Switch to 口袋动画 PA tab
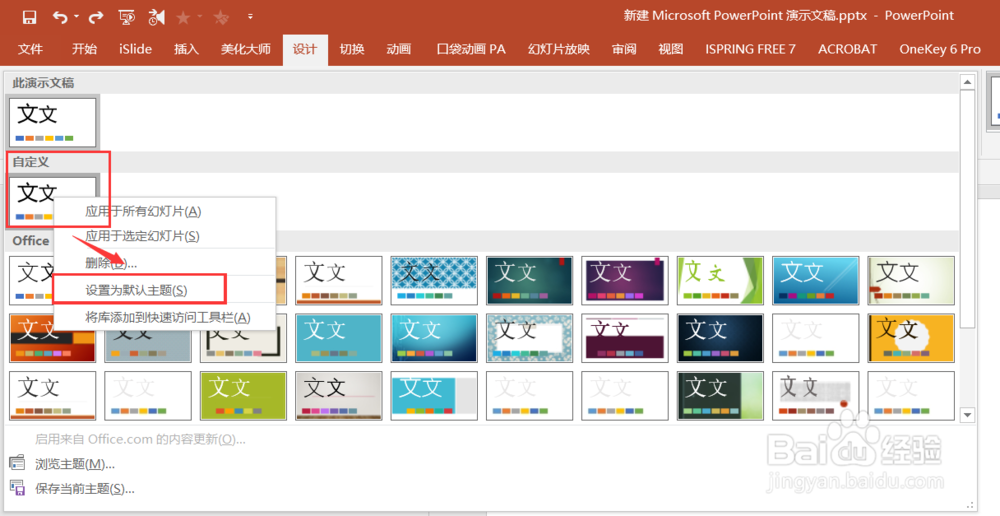This screenshot has height=516, width=1000. click(471, 49)
